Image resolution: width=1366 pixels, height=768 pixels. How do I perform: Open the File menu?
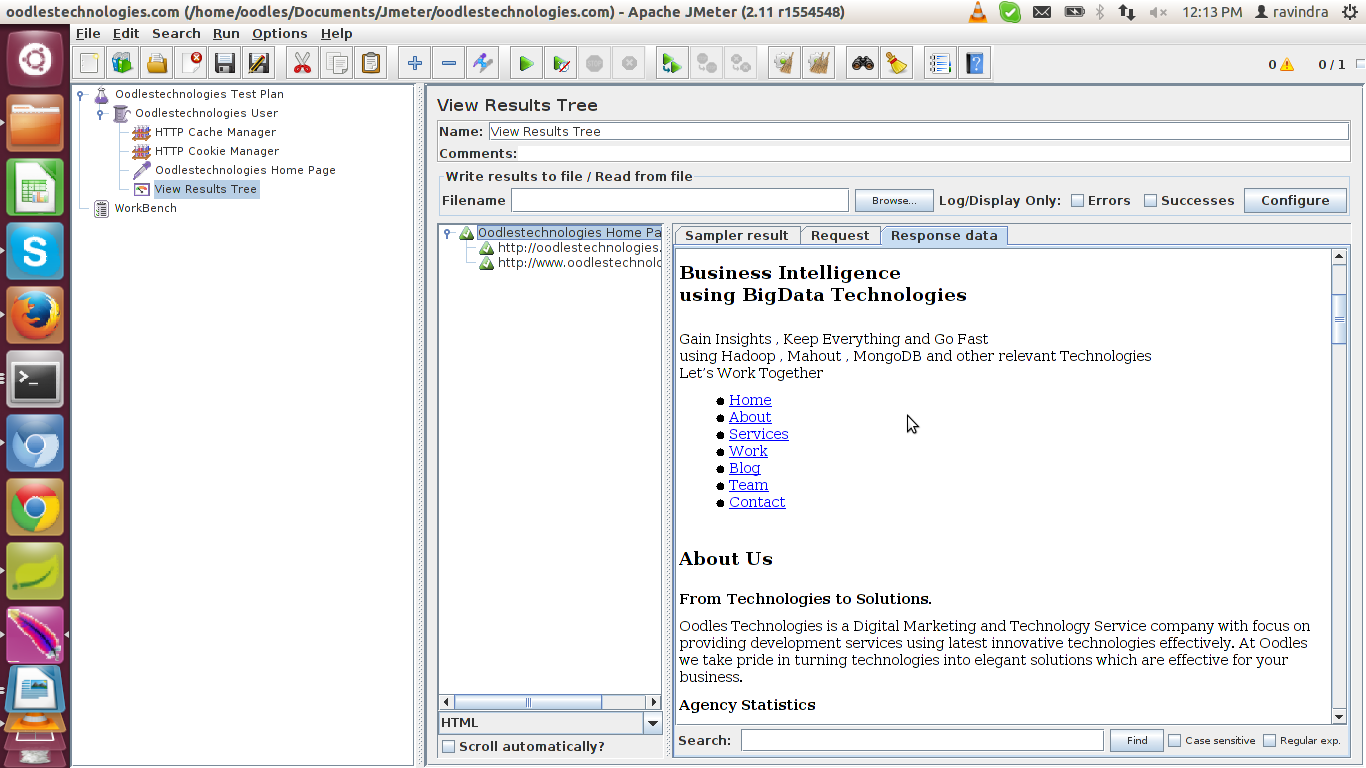pyautogui.click(x=88, y=33)
